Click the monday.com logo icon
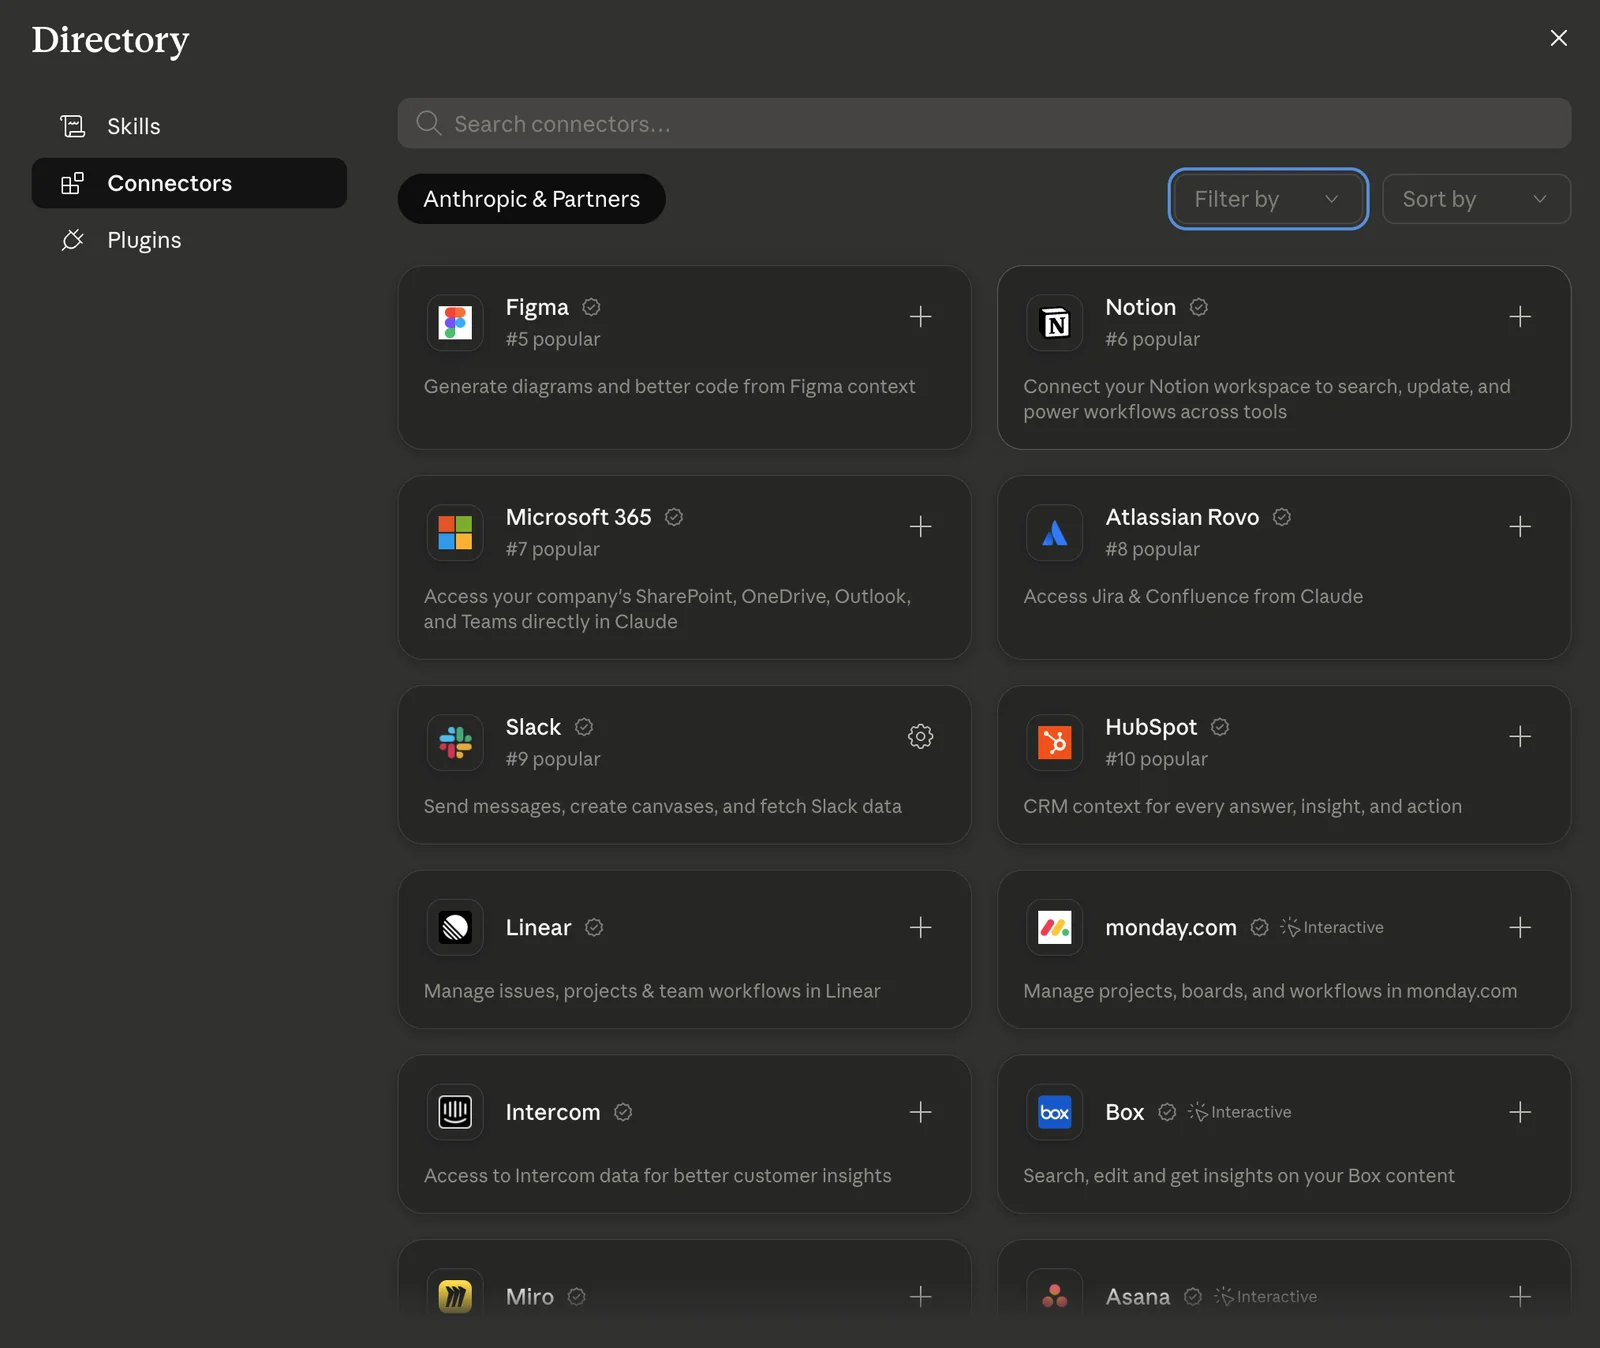The image size is (1600, 1348). click(x=1055, y=927)
